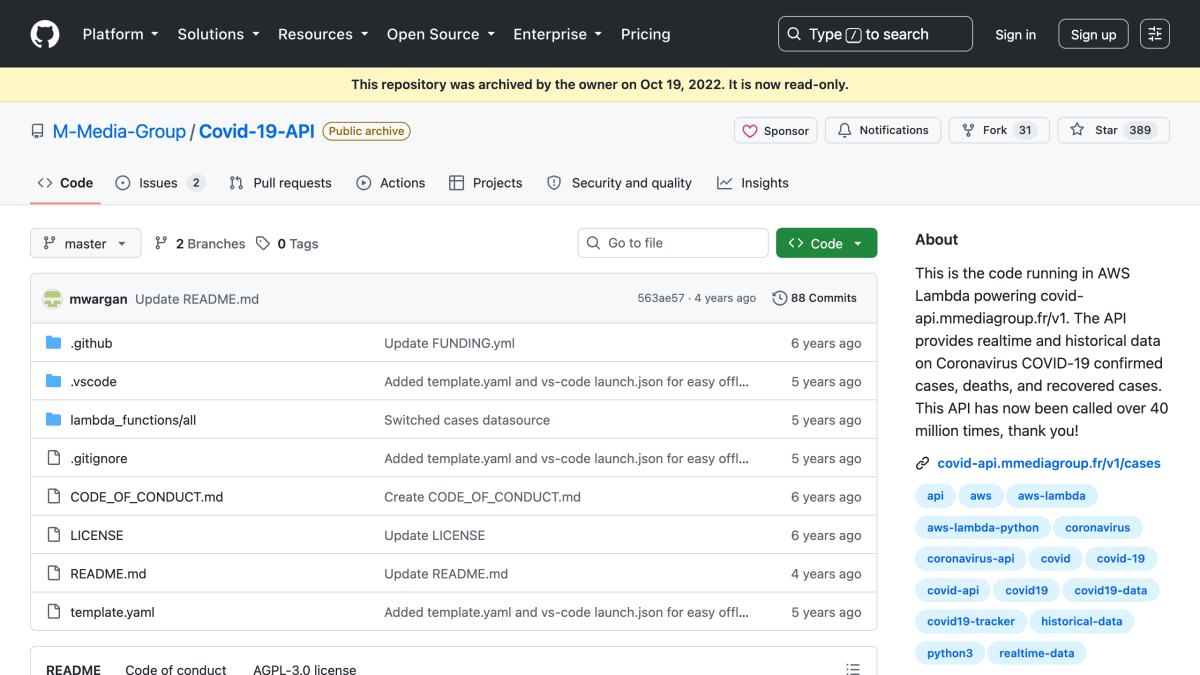The image size is (1200, 675).
Task: Click the README.md file icon
Action: 54,573
